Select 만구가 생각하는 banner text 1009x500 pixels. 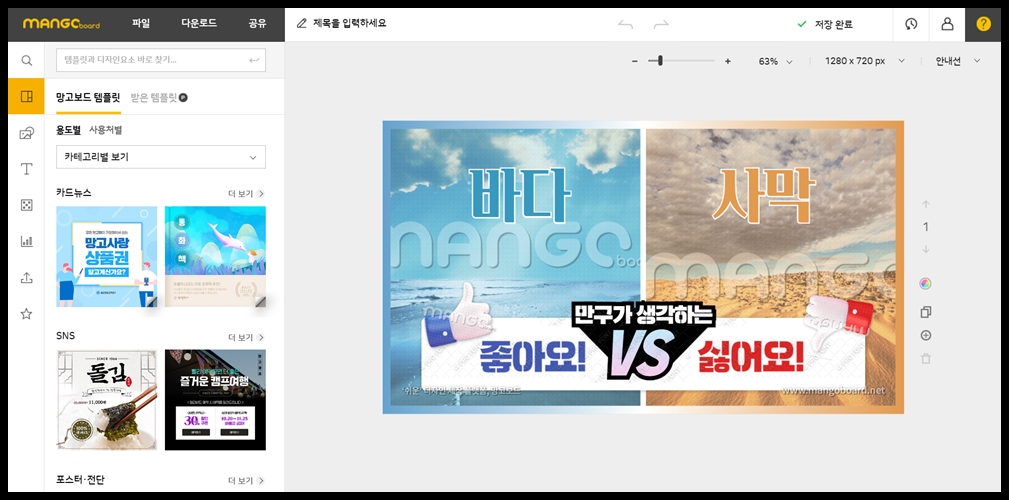click(642, 313)
